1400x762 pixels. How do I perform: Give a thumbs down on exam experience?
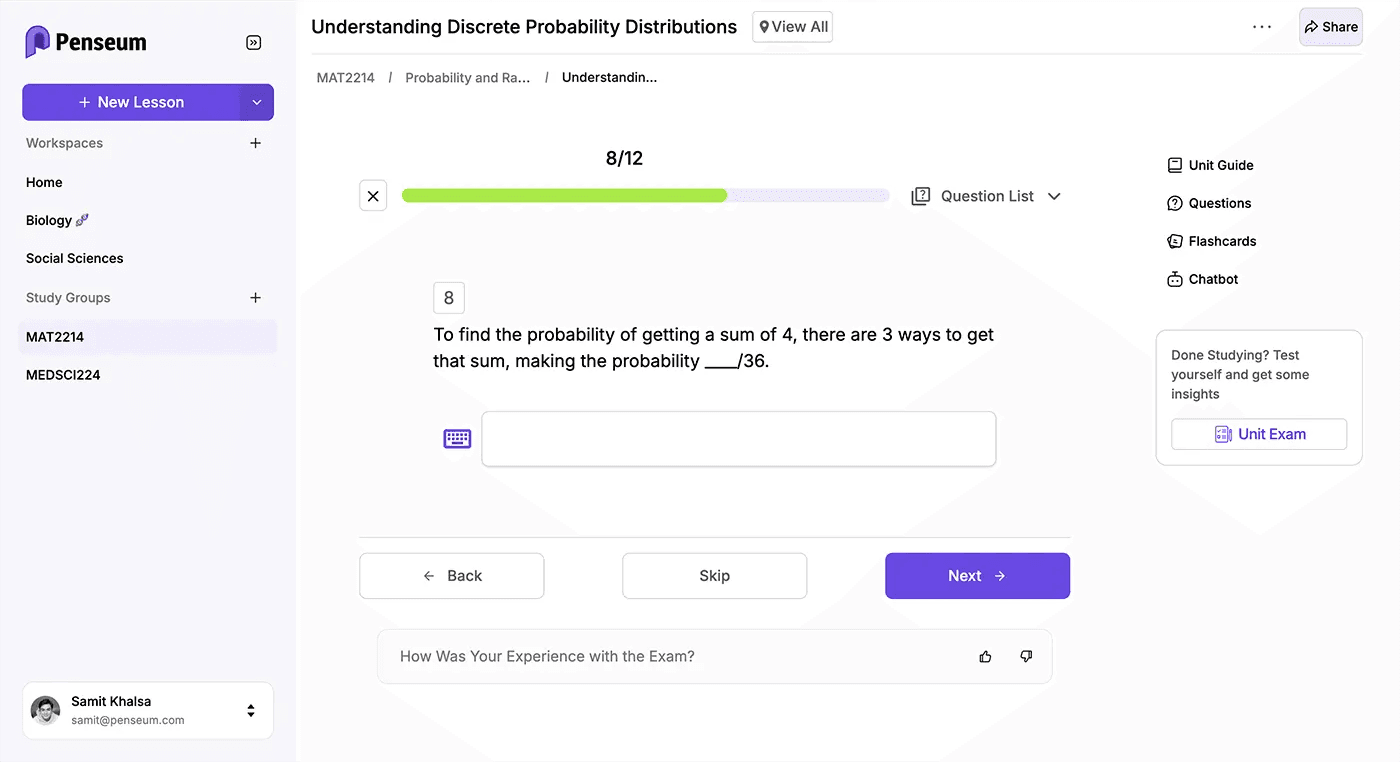(x=1025, y=656)
